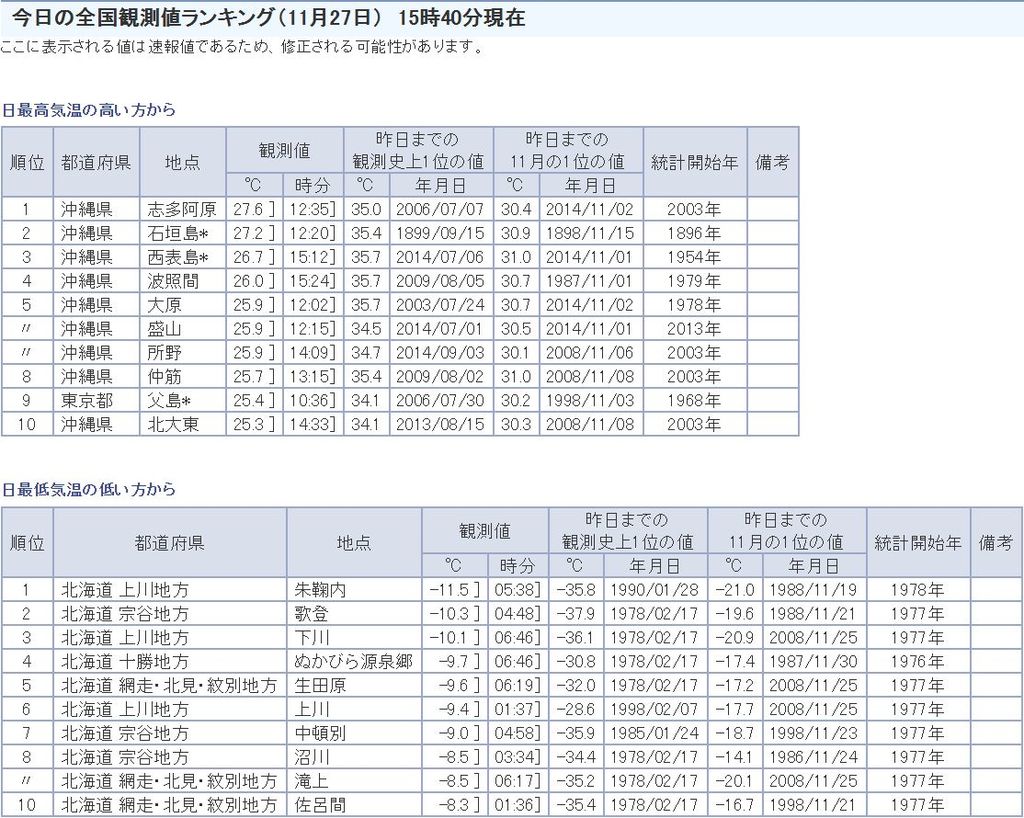Click the 父島* station cell
The image size is (1024, 818).
point(183,400)
